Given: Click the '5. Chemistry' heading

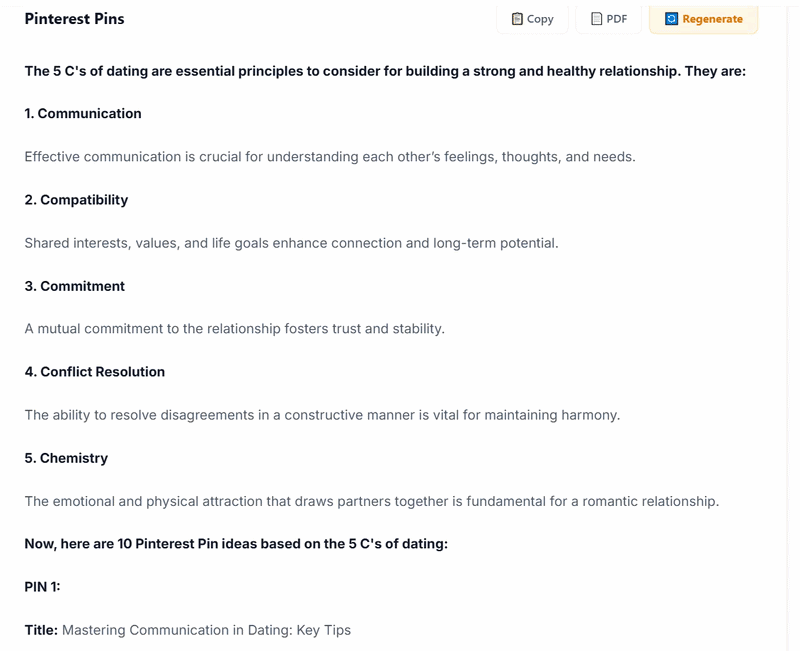Looking at the screenshot, I should coord(66,458).
